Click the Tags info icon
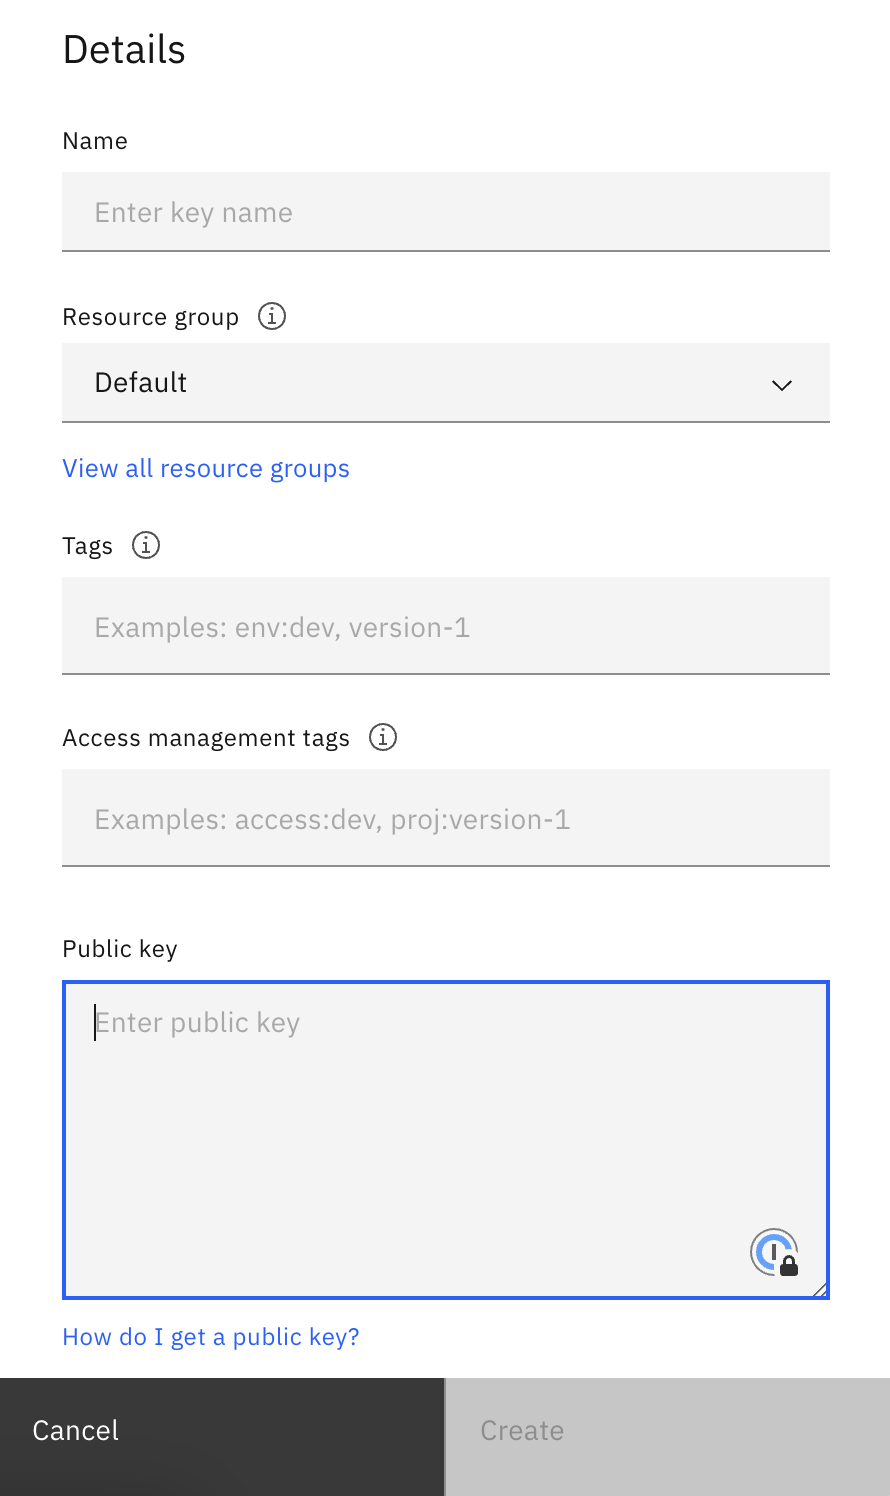Screen dimensions: 890x1496 point(146,545)
